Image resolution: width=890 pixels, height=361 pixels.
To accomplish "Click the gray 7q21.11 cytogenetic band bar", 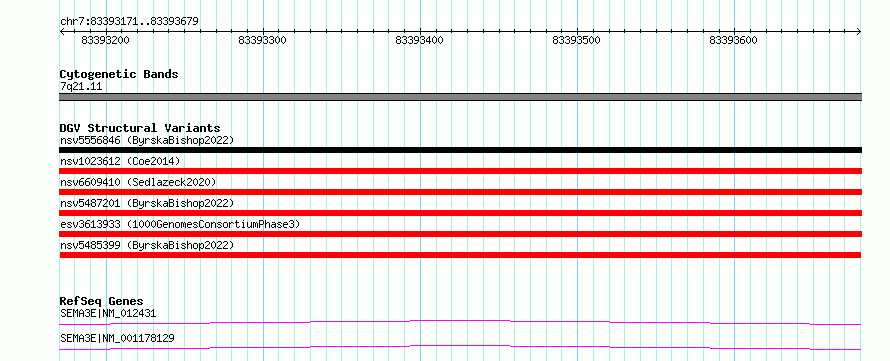I will point(460,97).
